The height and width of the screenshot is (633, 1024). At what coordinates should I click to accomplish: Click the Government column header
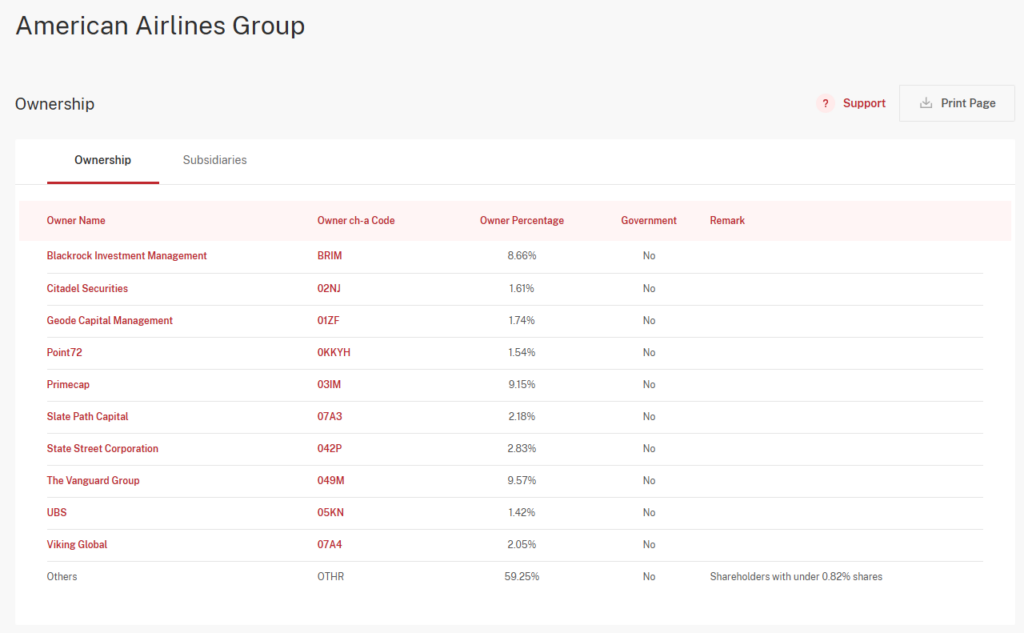pyautogui.click(x=648, y=220)
